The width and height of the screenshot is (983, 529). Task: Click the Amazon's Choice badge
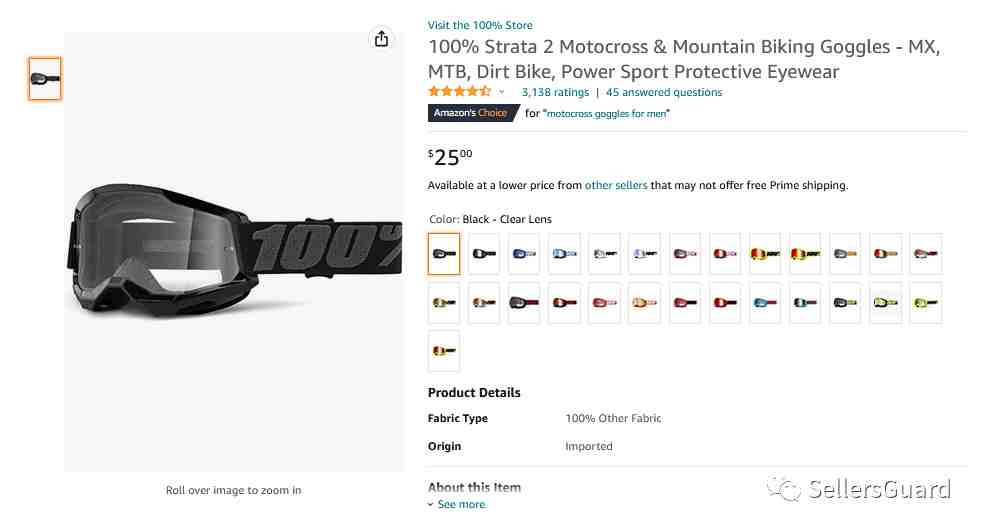coord(473,113)
